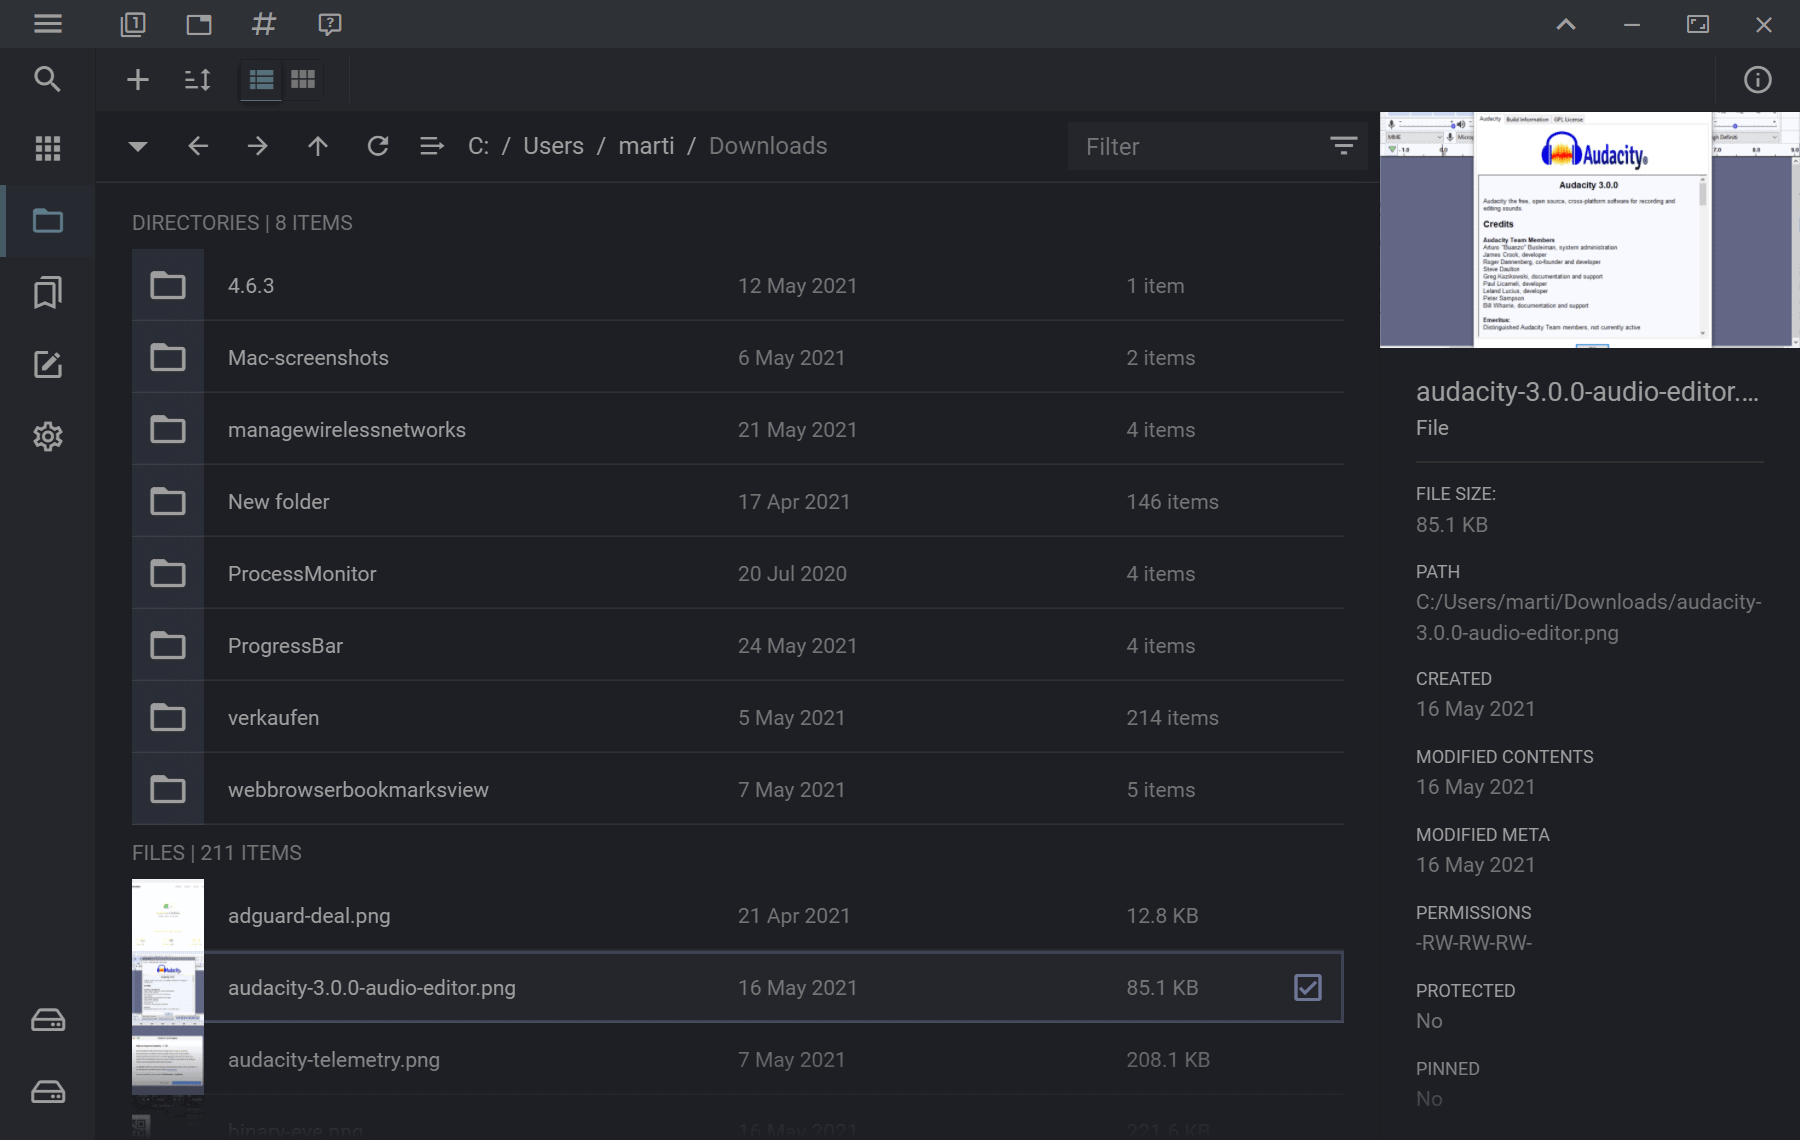Screen dimensions: 1800x1140
Task: Open the Settings gear in the sidebar
Action: pos(47,436)
